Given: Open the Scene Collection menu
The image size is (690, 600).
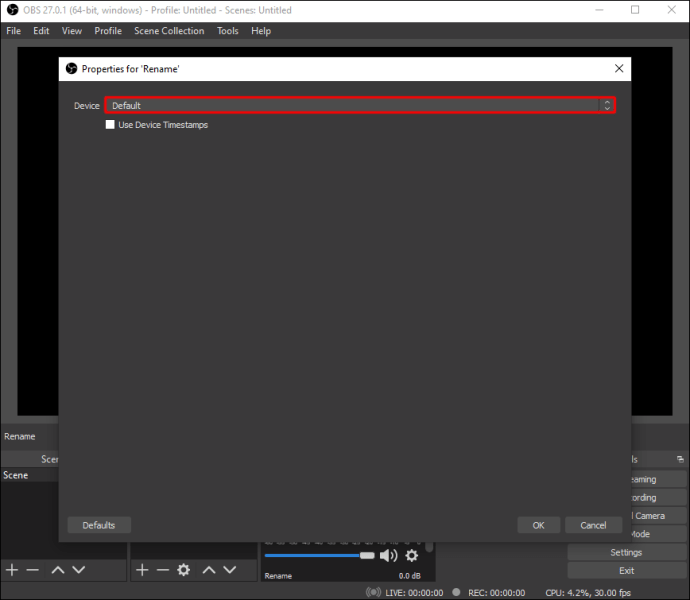Looking at the screenshot, I should pyautogui.click(x=169, y=31).
